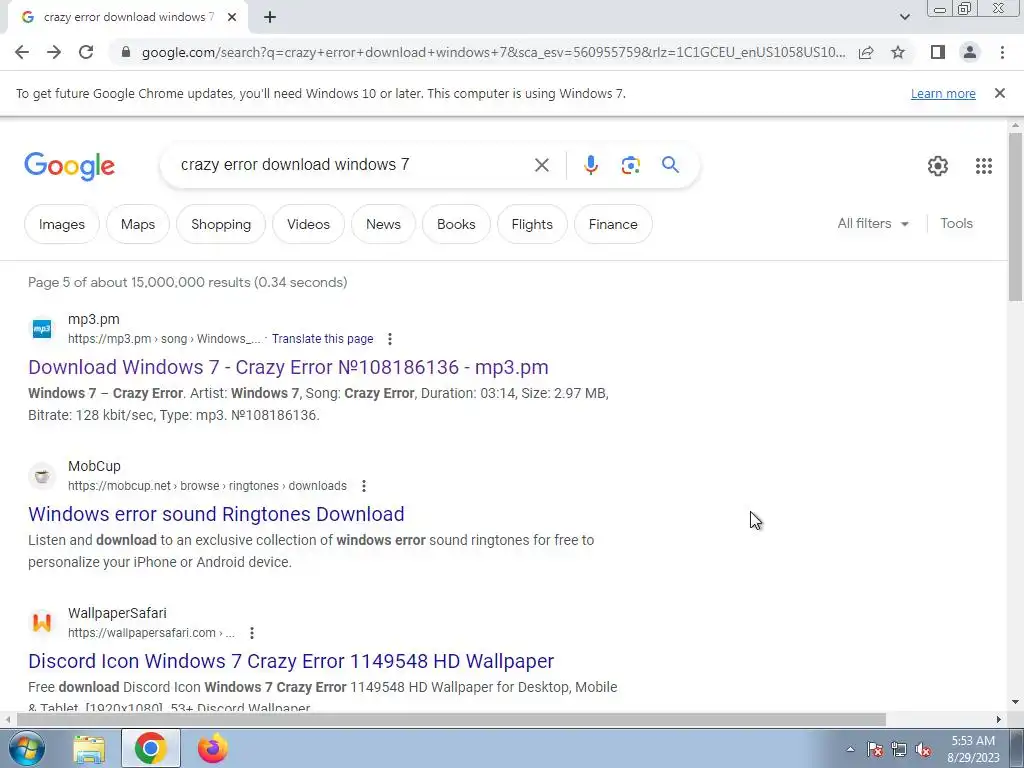Go back with the browser back arrow
Viewport: 1024px width, 768px height.
[22, 52]
